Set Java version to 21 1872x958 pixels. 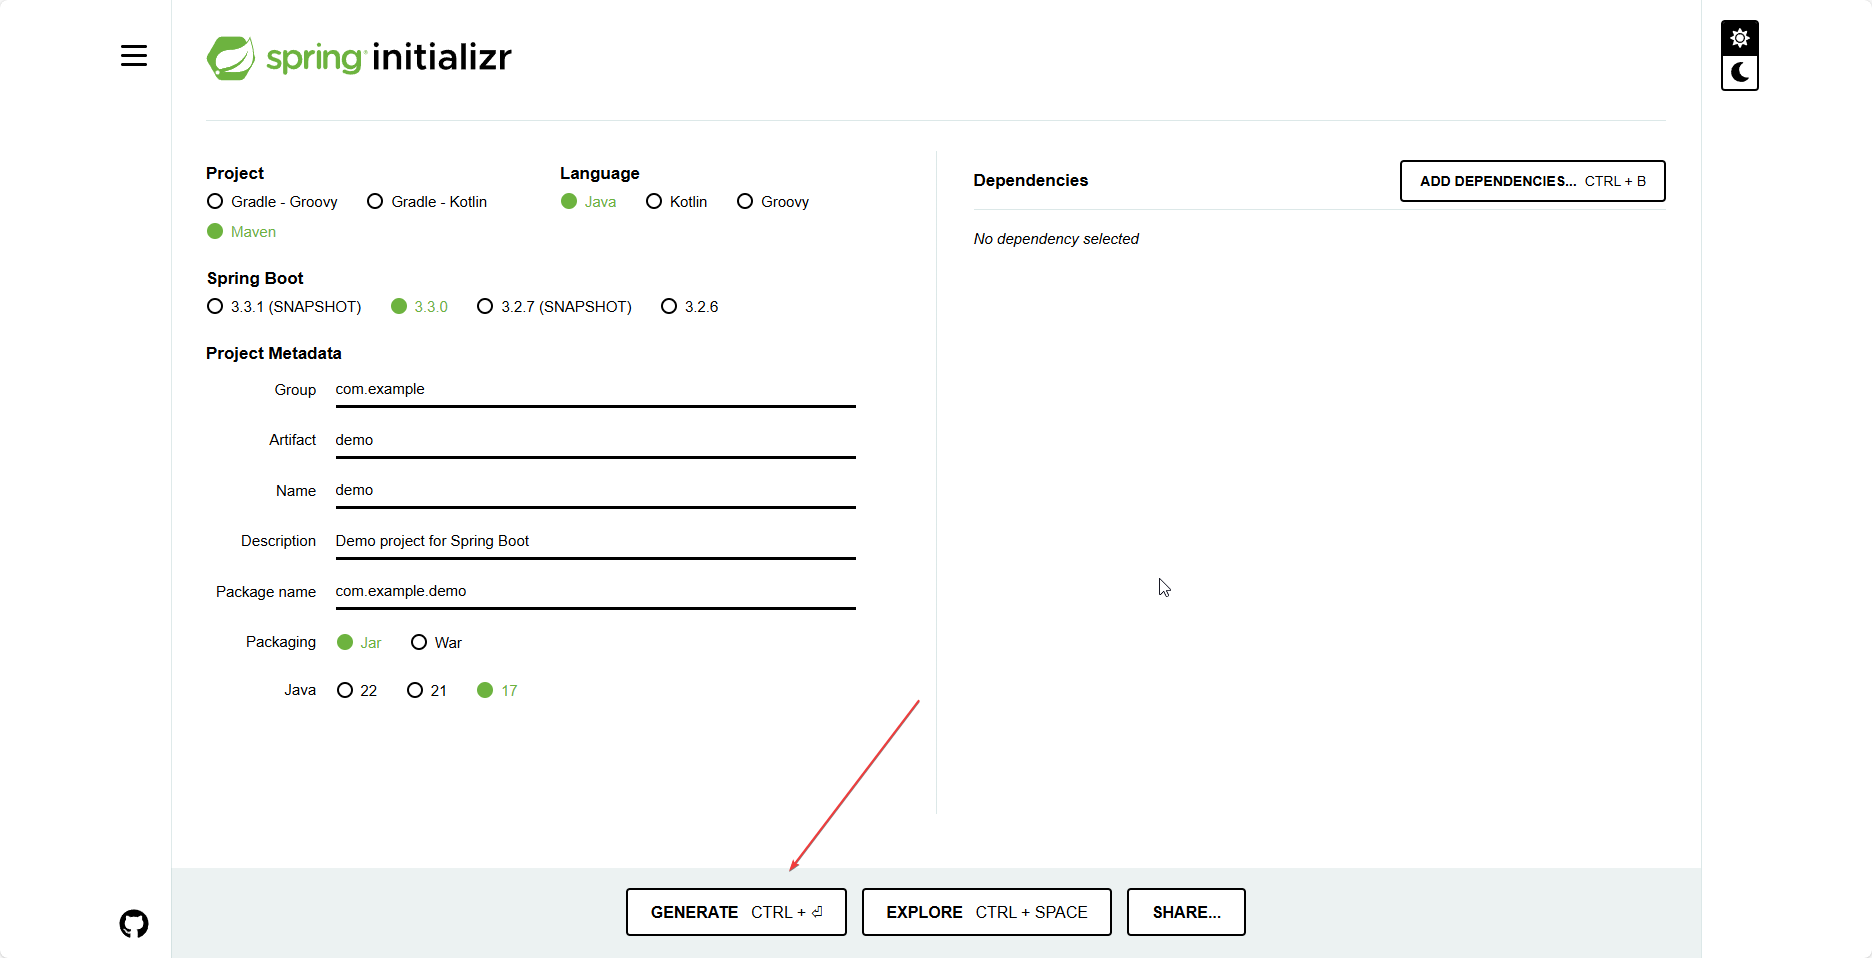(427, 691)
